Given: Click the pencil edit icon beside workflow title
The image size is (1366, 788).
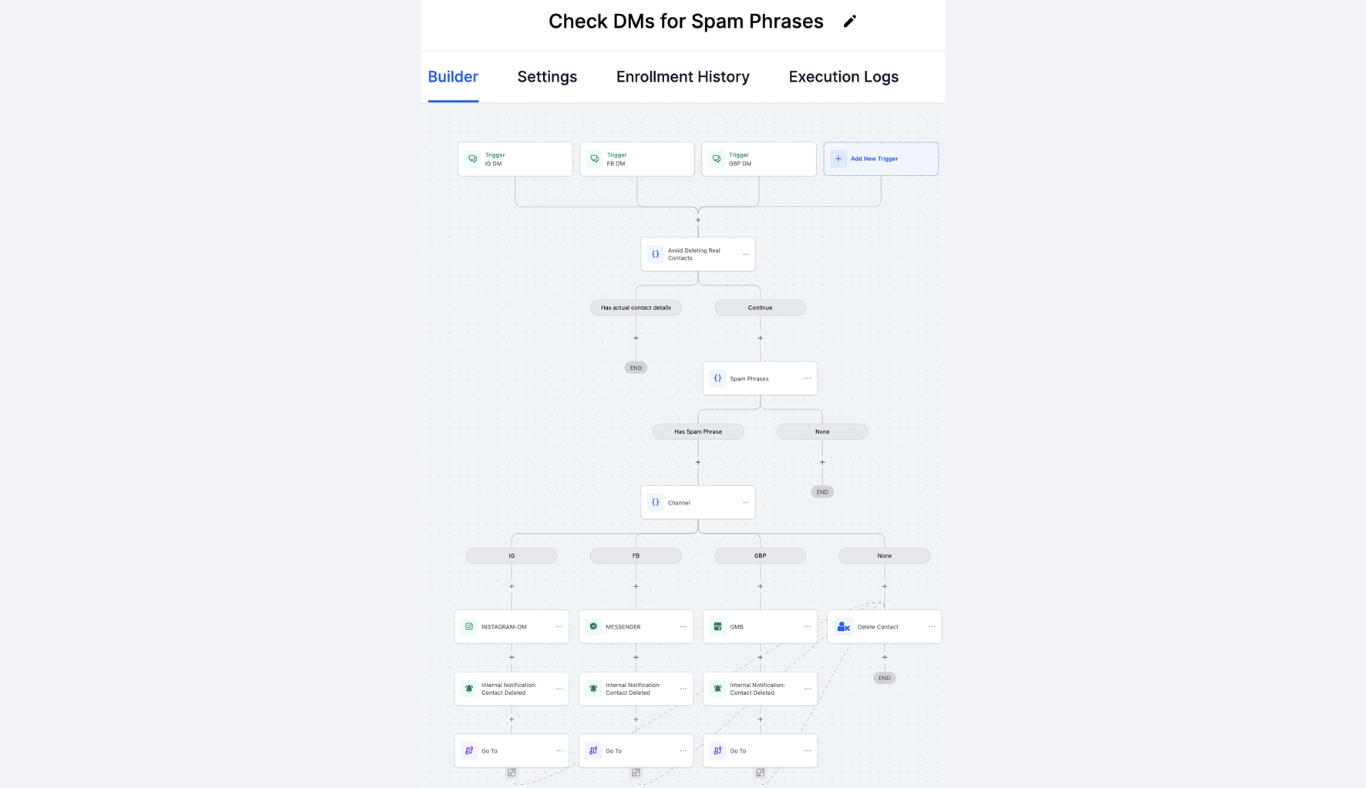Looking at the screenshot, I should coord(850,21).
